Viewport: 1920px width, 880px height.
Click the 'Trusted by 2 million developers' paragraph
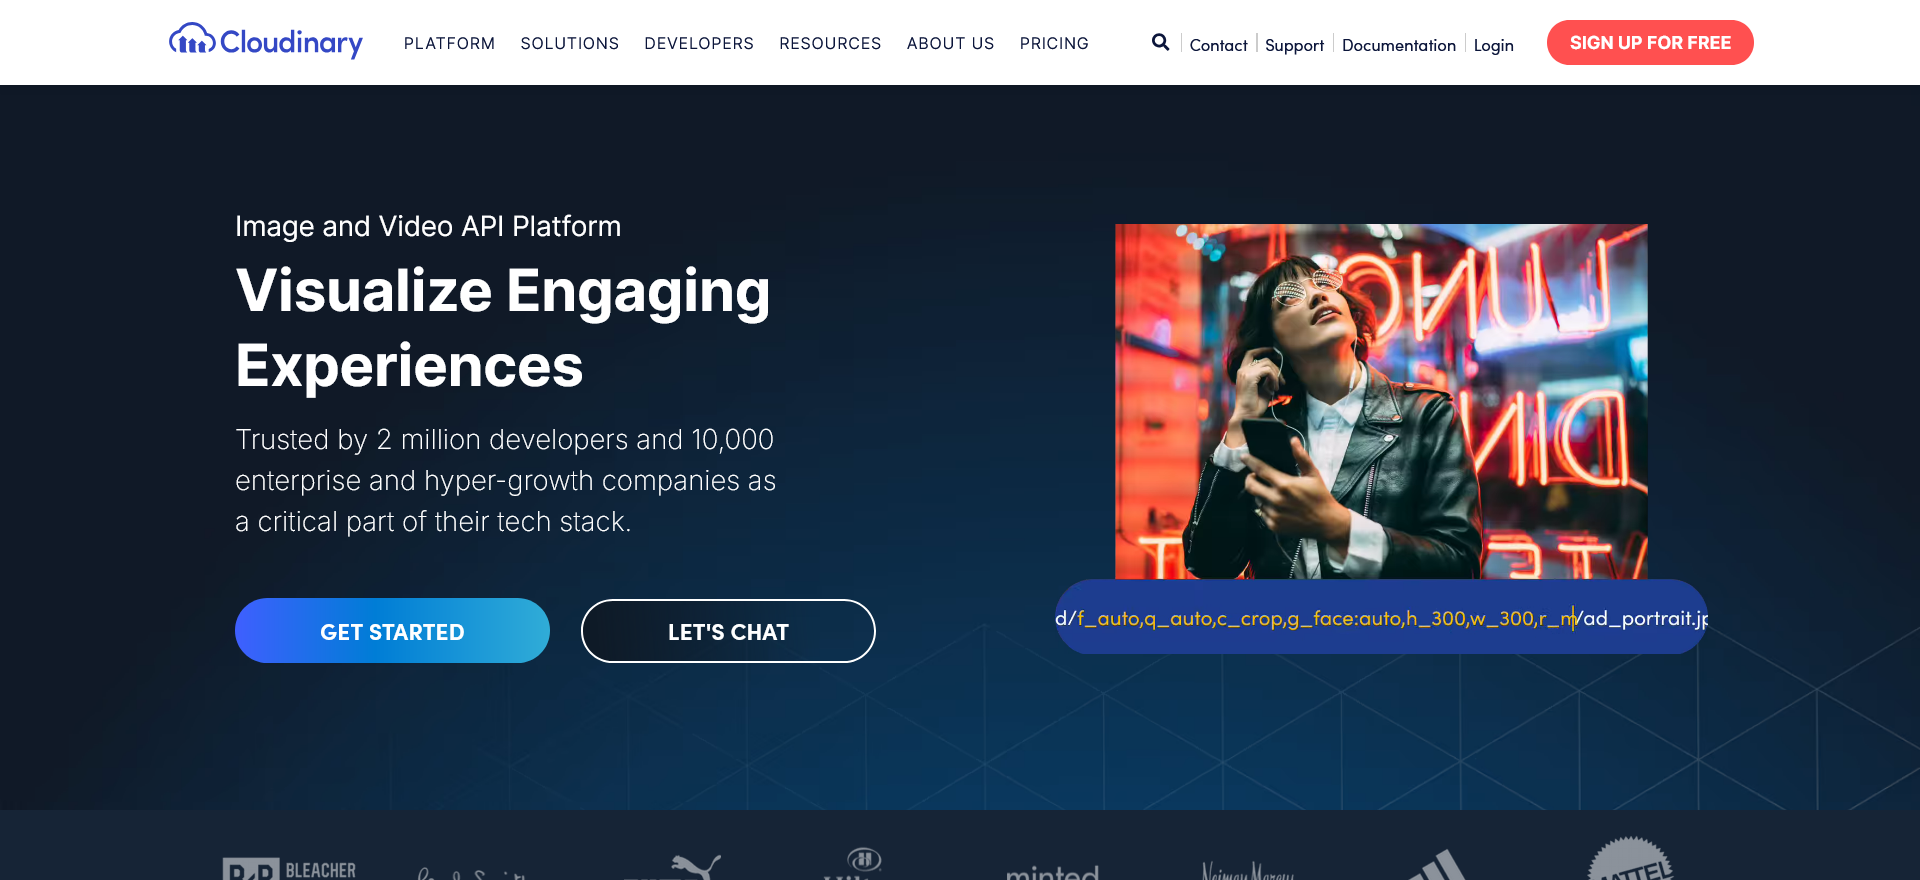505,480
